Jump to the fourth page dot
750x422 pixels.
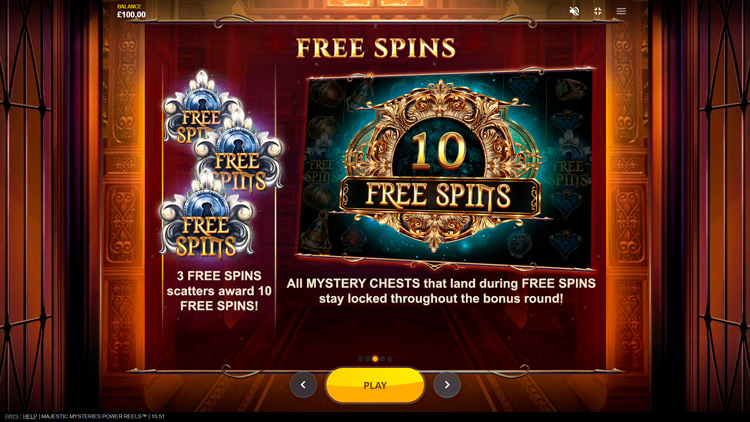pyautogui.click(x=382, y=359)
